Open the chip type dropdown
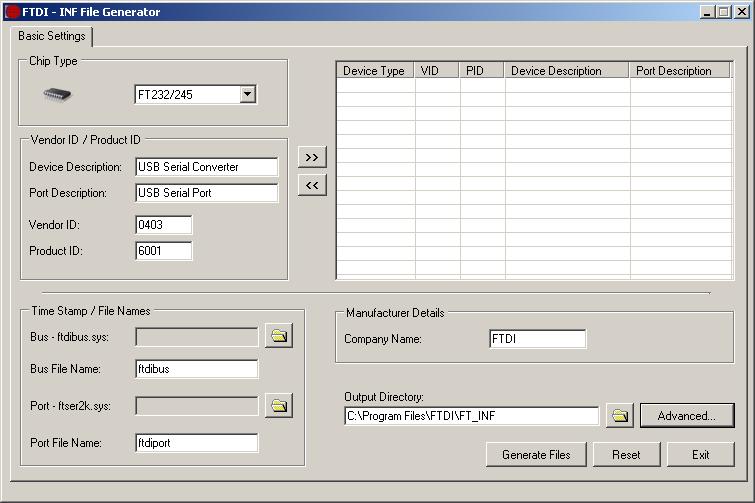This screenshot has height=503, width=755. [x=248, y=95]
